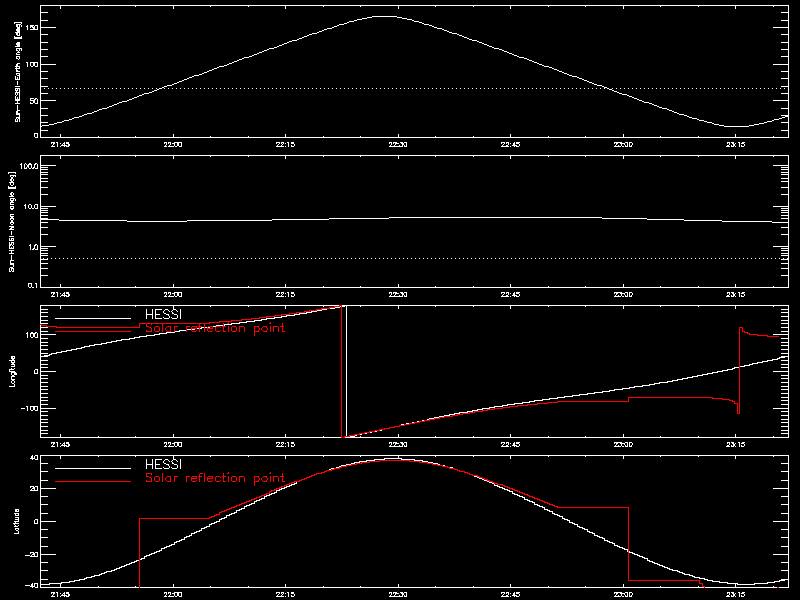The image size is (800, 600).
Task: Click the 150 tick on Sun-HESSI-Earth axis
Action: [x=32, y=28]
